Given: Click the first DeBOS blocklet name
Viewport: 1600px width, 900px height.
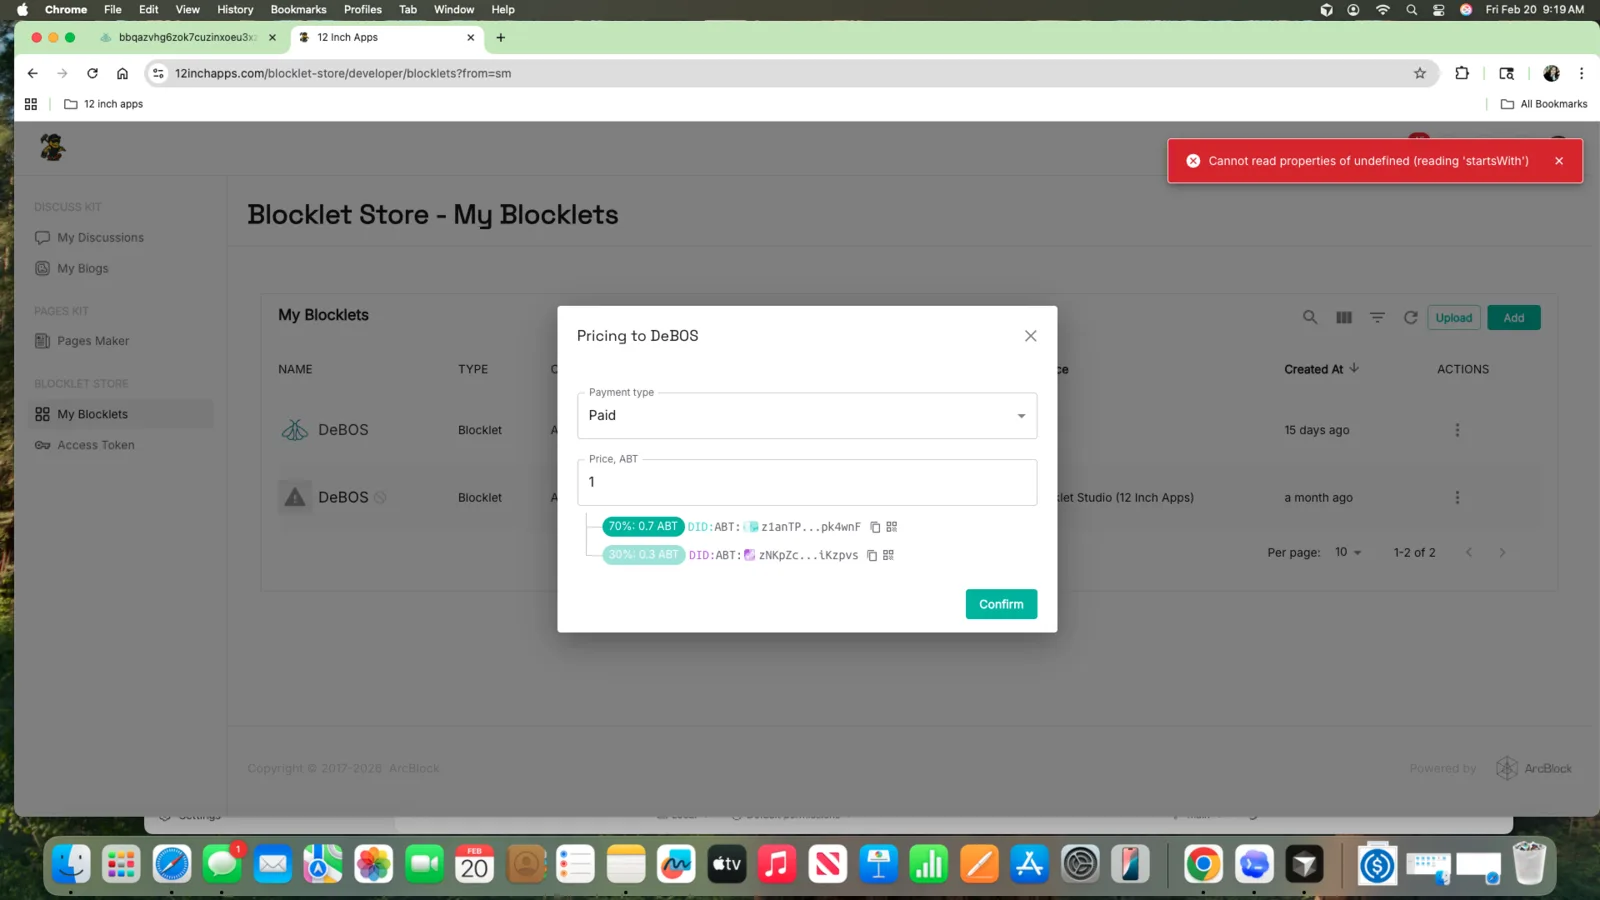Looking at the screenshot, I should pyautogui.click(x=343, y=430).
